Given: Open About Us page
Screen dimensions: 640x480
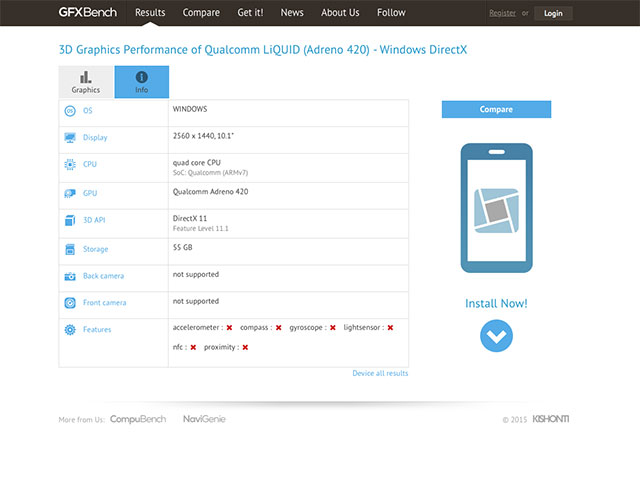Looking at the screenshot, I should click(340, 13).
